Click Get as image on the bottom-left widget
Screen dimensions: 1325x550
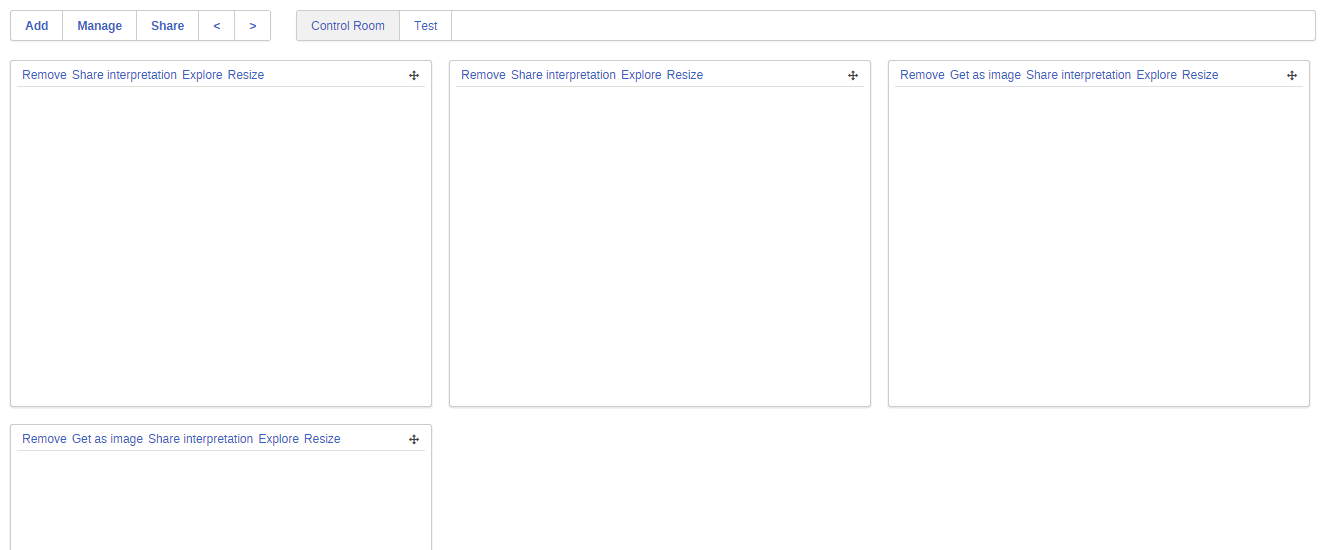pos(107,439)
